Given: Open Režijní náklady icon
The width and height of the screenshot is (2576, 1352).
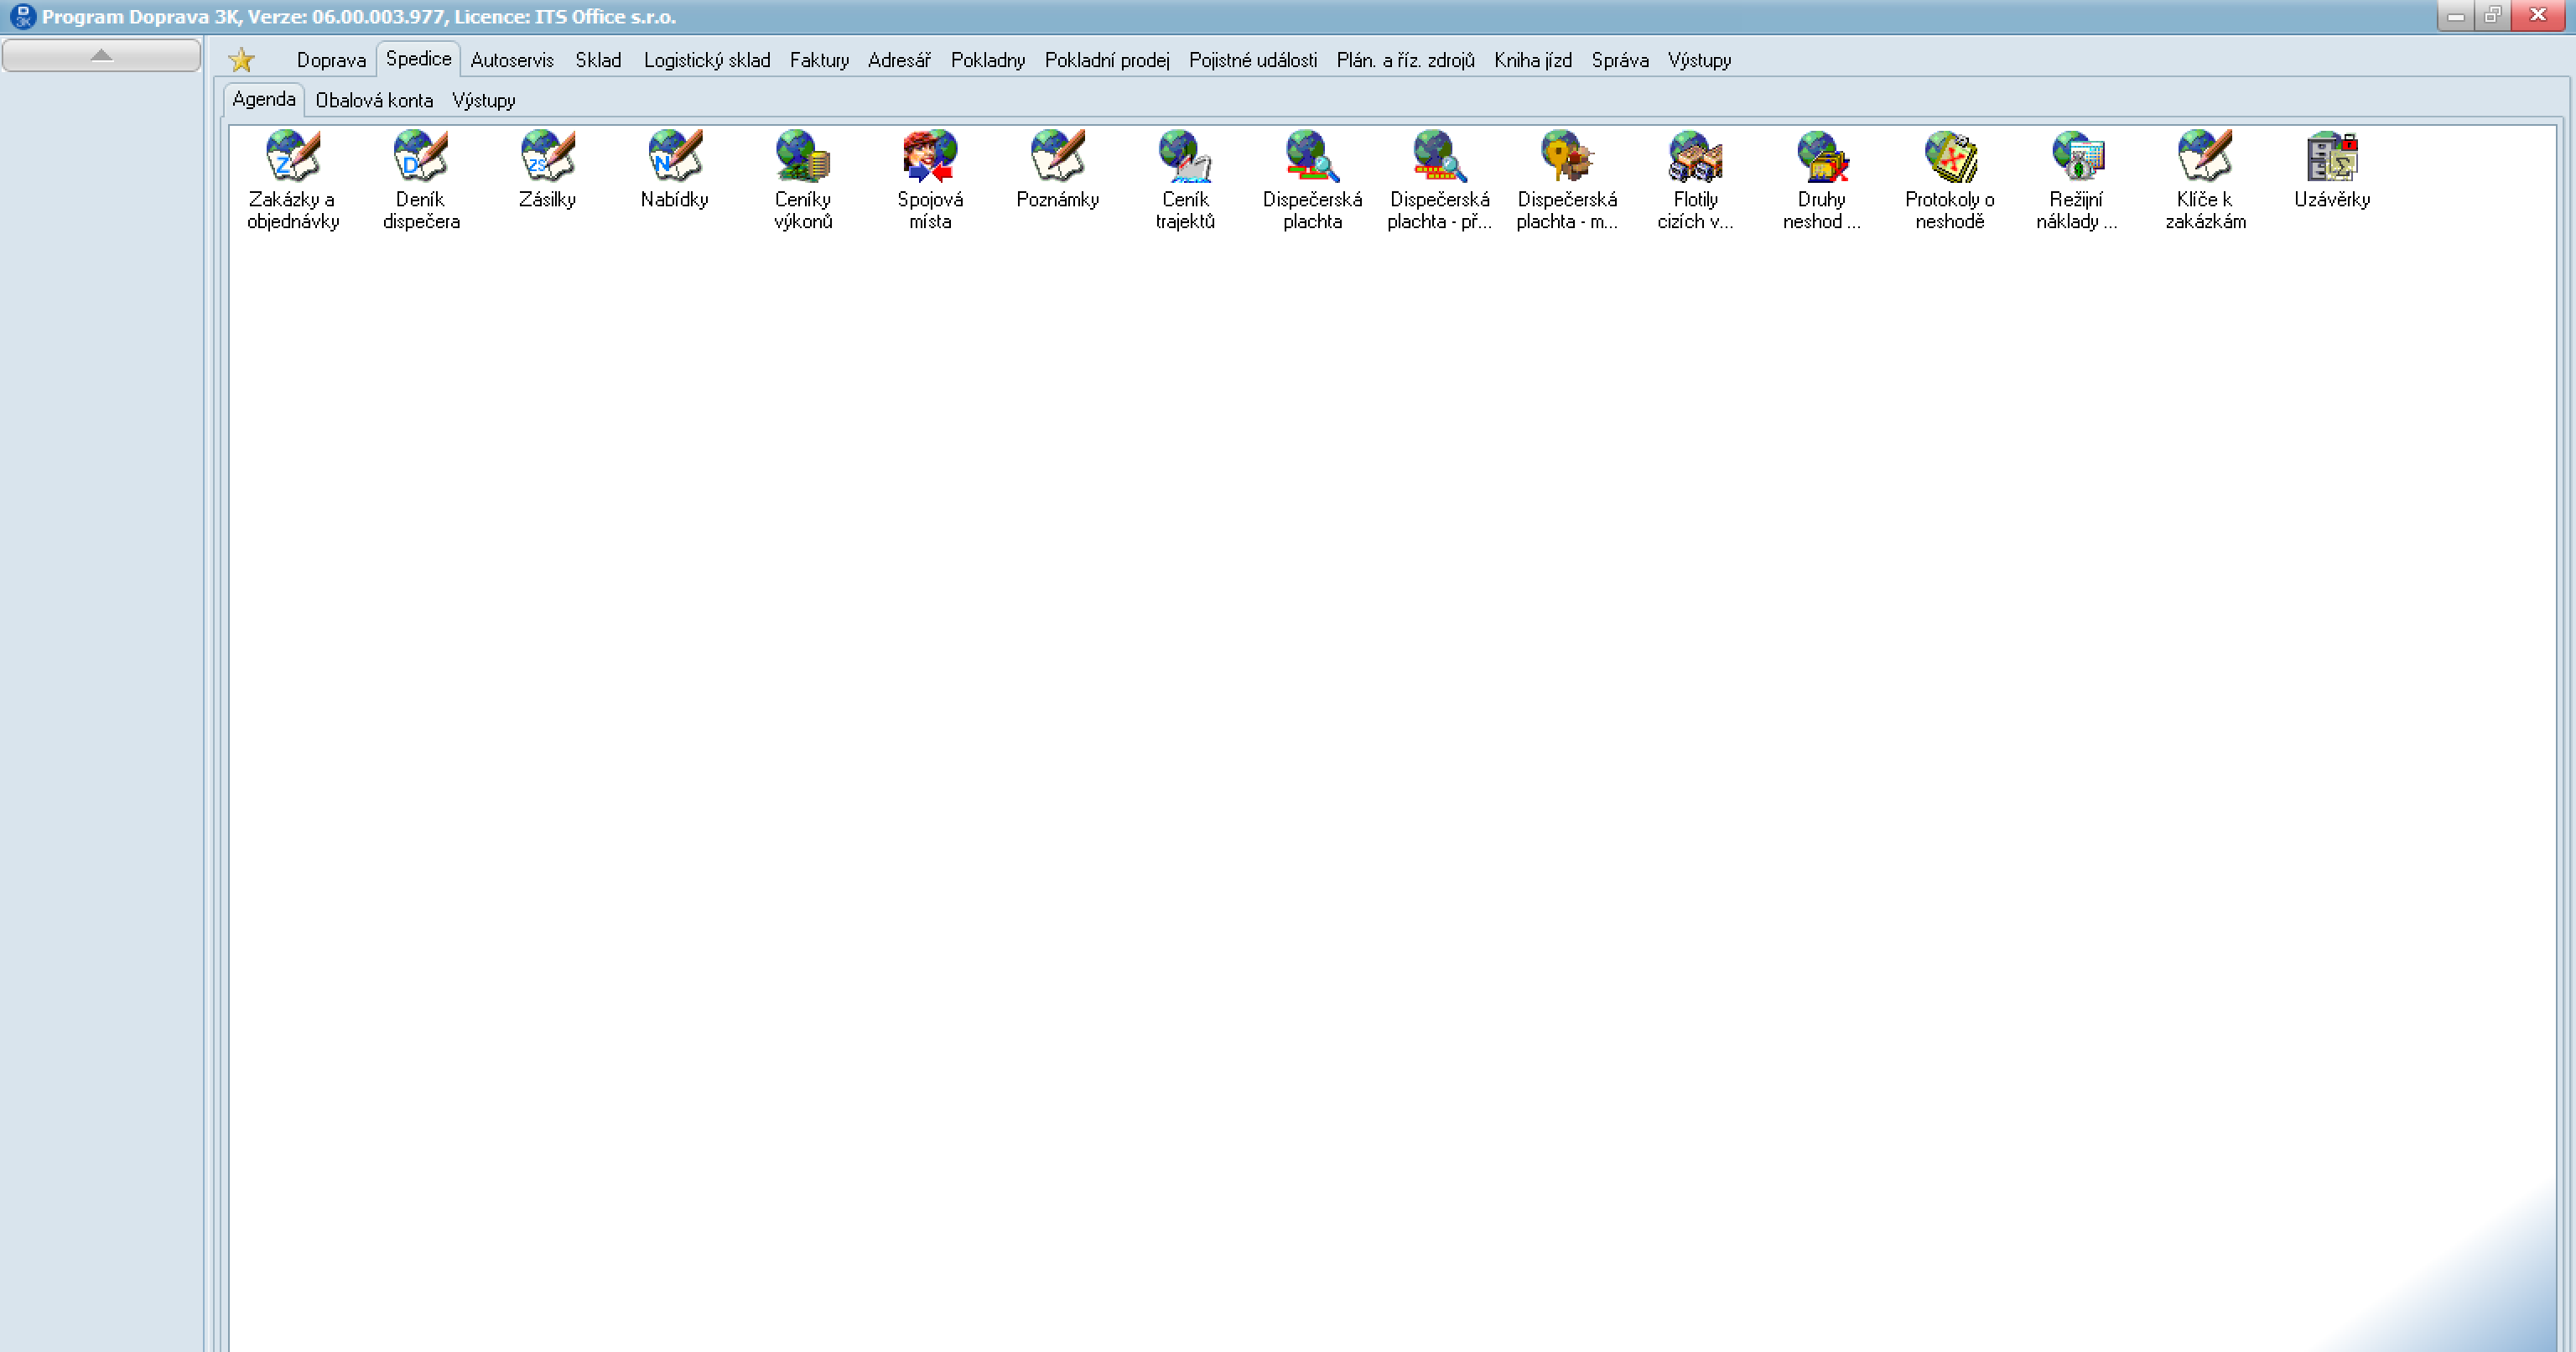Looking at the screenshot, I should 2077,180.
